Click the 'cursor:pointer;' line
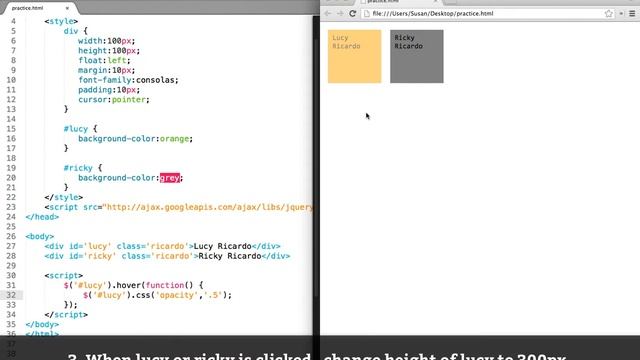640x360 pixels. click(114, 100)
